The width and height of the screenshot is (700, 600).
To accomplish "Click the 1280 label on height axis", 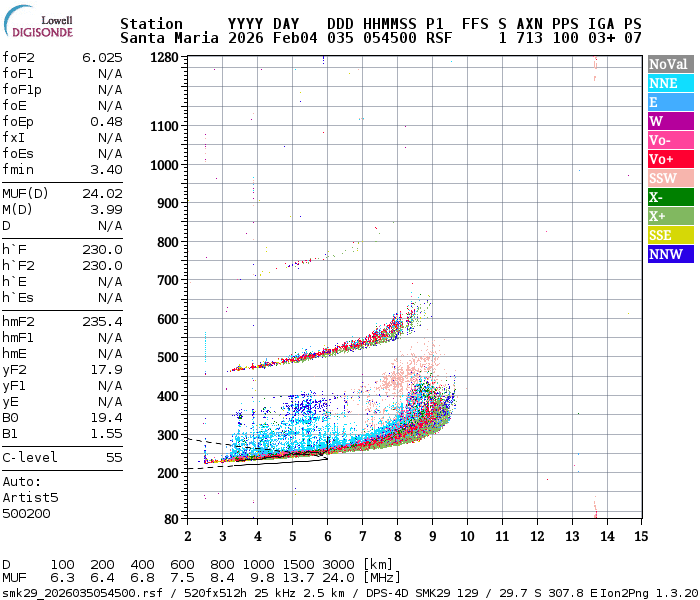I will point(164,58).
